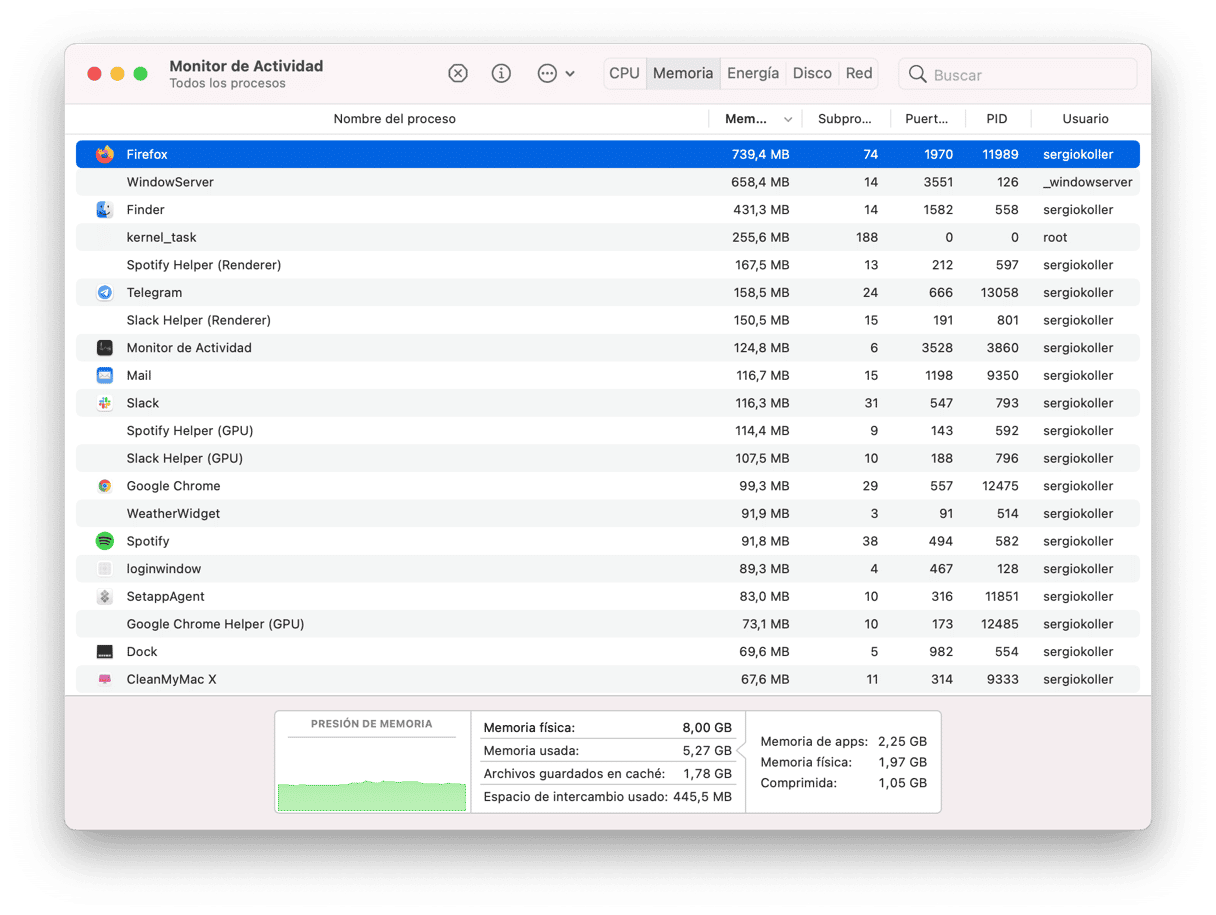Image resolution: width=1216 pixels, height=915 pixels.
Task: Select the Spotify app icon
Action: click(x=105, y=541)
